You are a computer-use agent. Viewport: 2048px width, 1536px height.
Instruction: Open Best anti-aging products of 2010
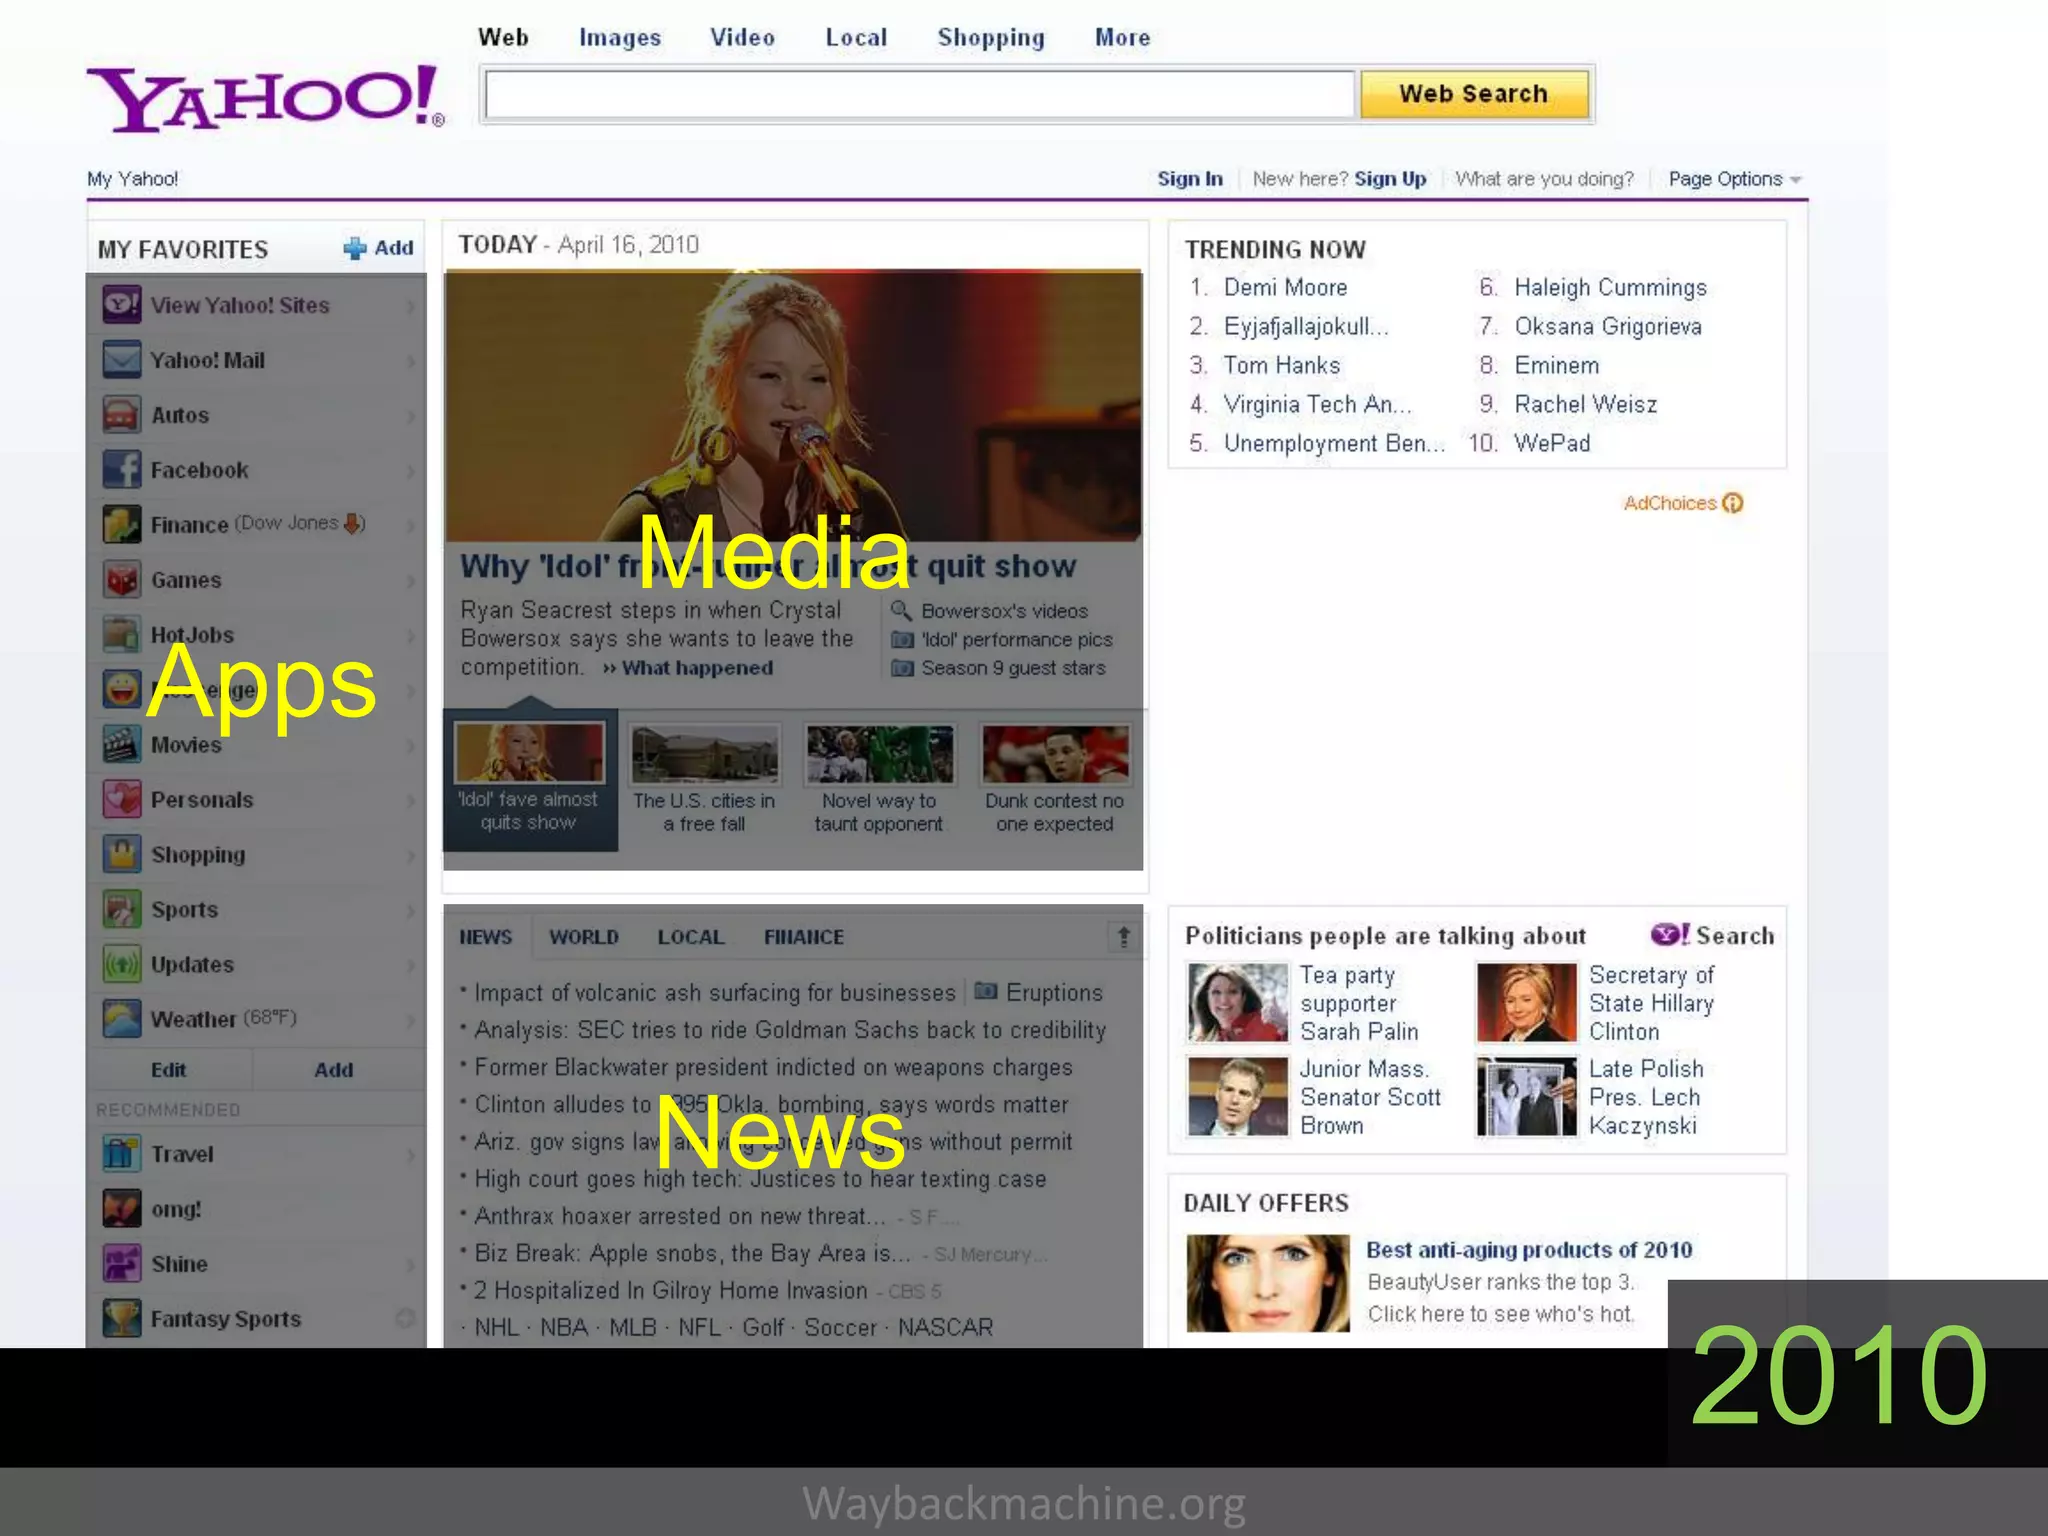1529,1250
